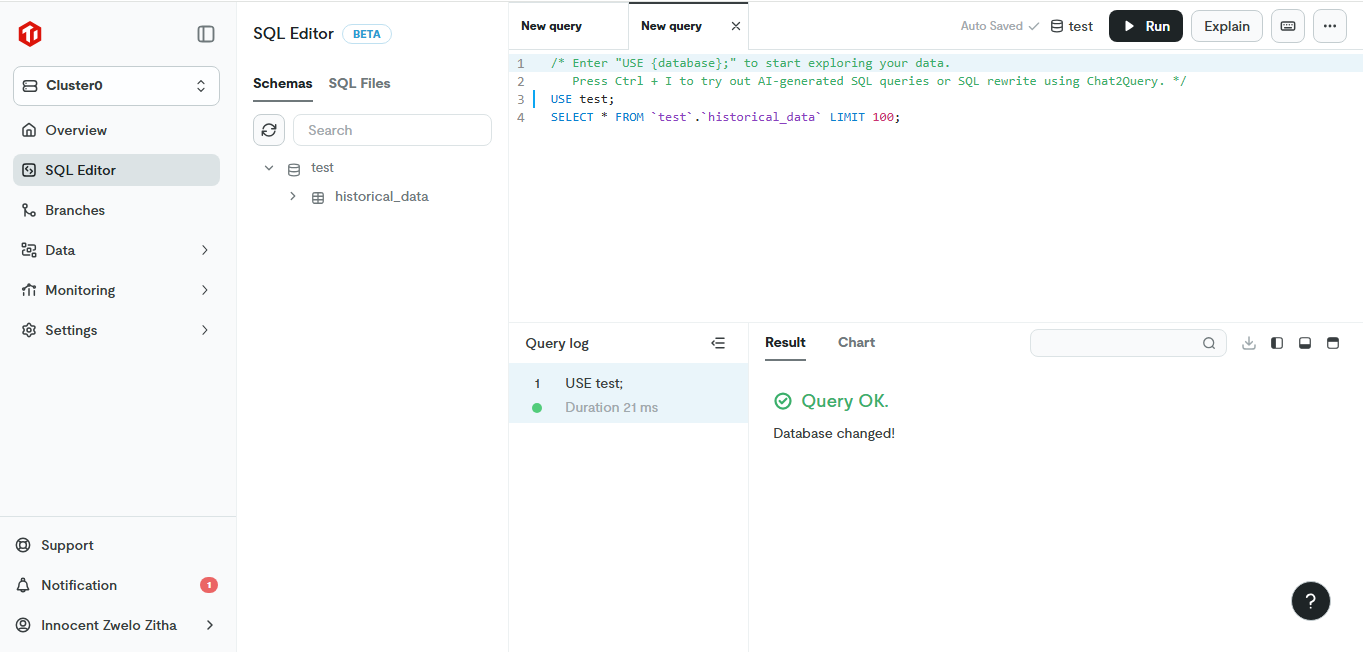Click the Auto Saved status
The width and height of the screenshot is (1363, 652).
1000,26
